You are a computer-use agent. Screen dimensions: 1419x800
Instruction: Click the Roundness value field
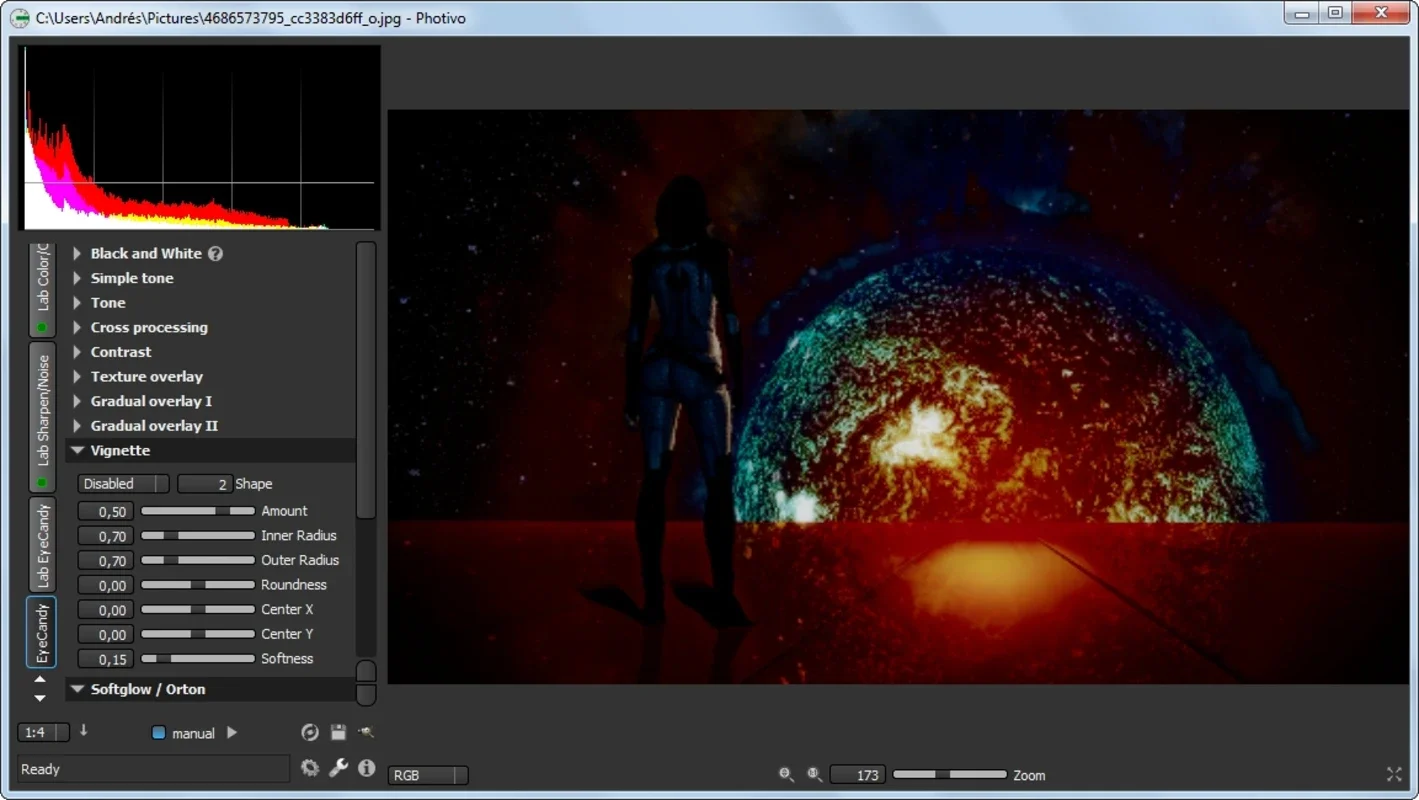(x=106, y=585)
